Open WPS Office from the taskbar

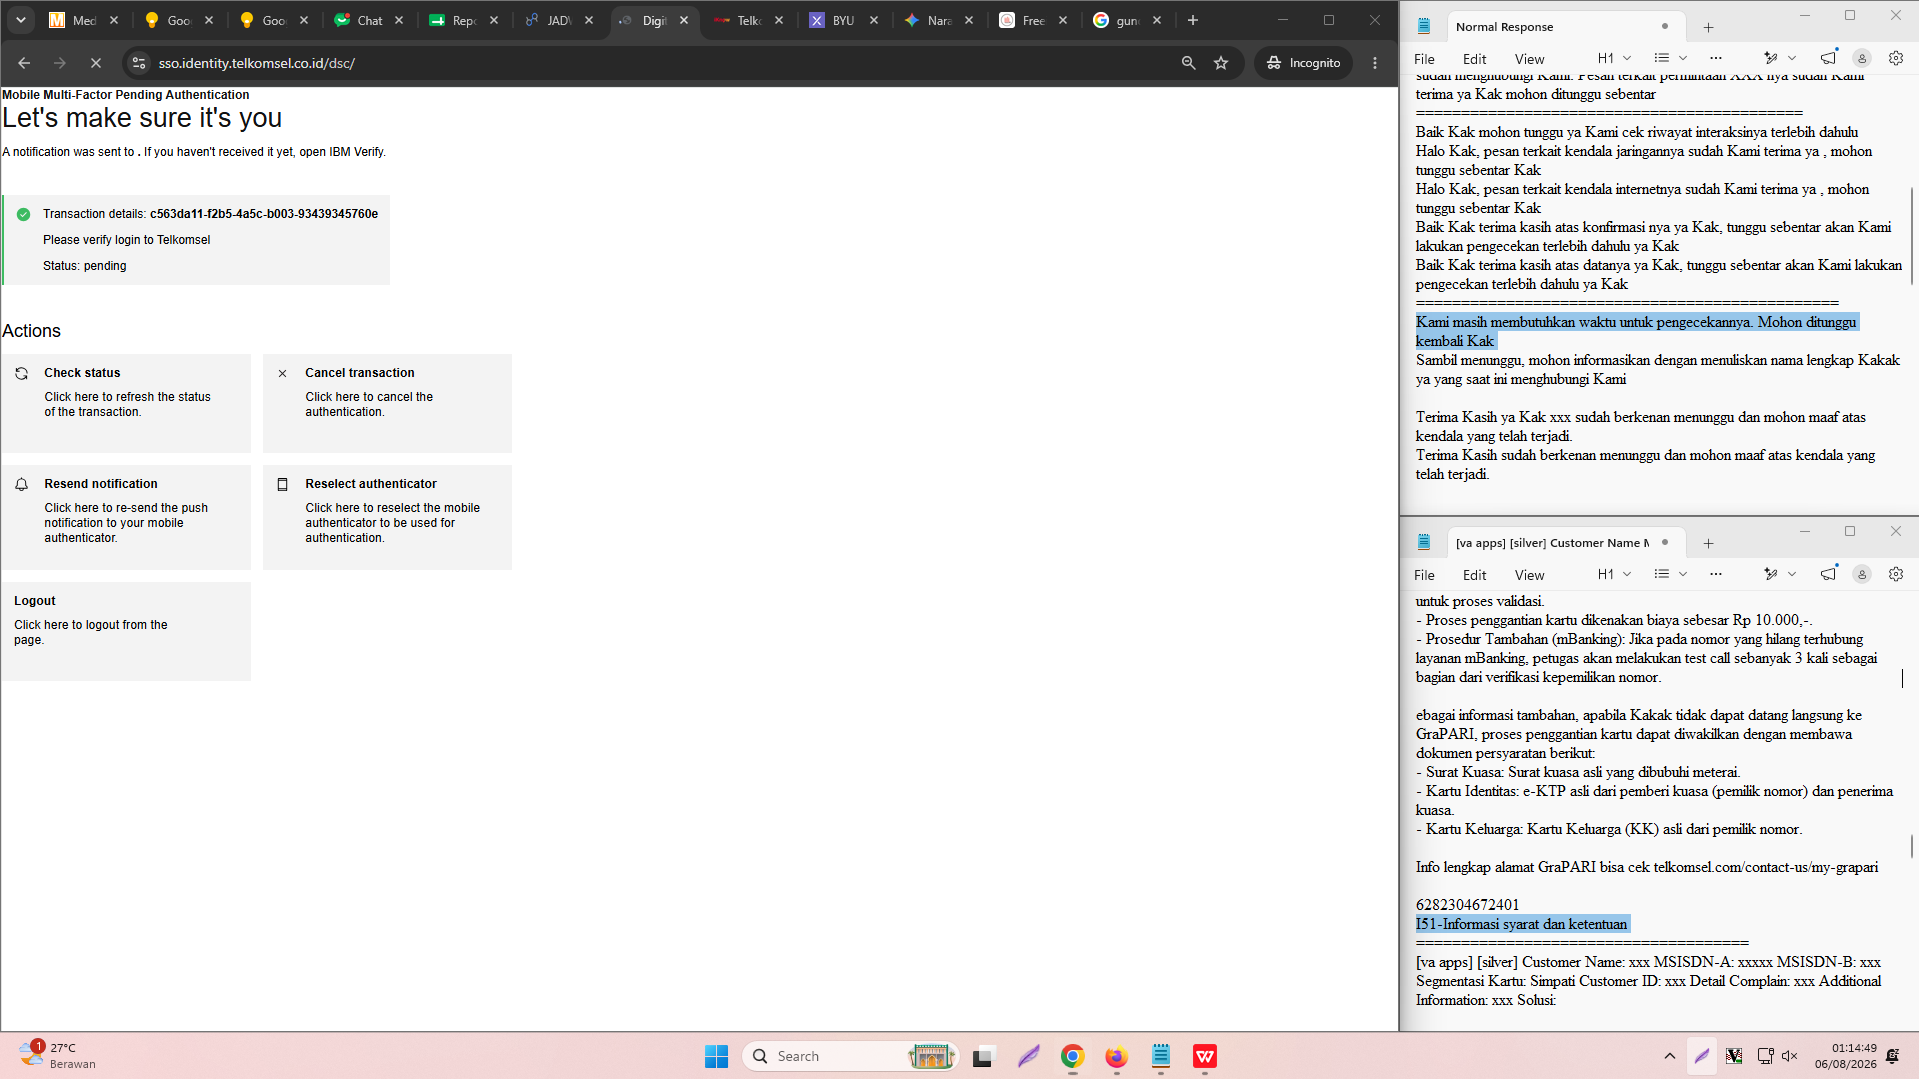(x=1204, y=1056)
